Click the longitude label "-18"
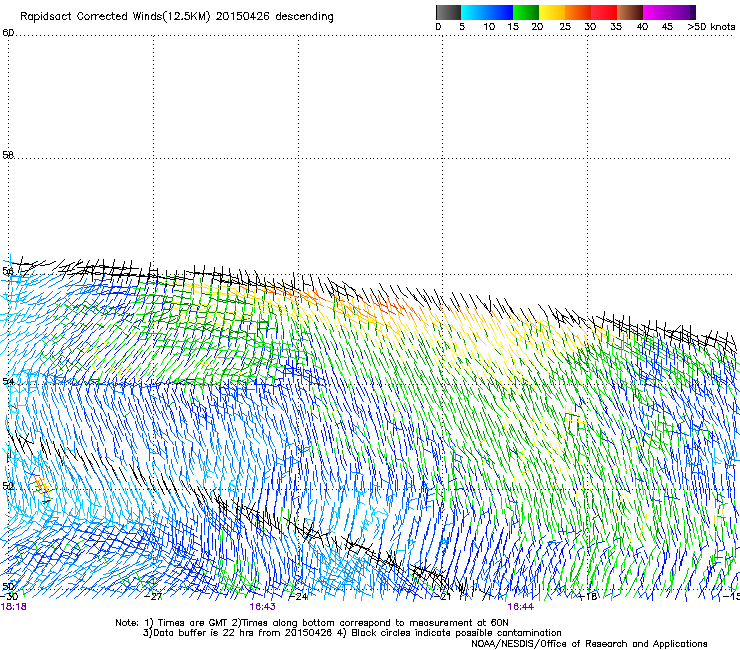This screenshot has width=740, height=650. 588,597
